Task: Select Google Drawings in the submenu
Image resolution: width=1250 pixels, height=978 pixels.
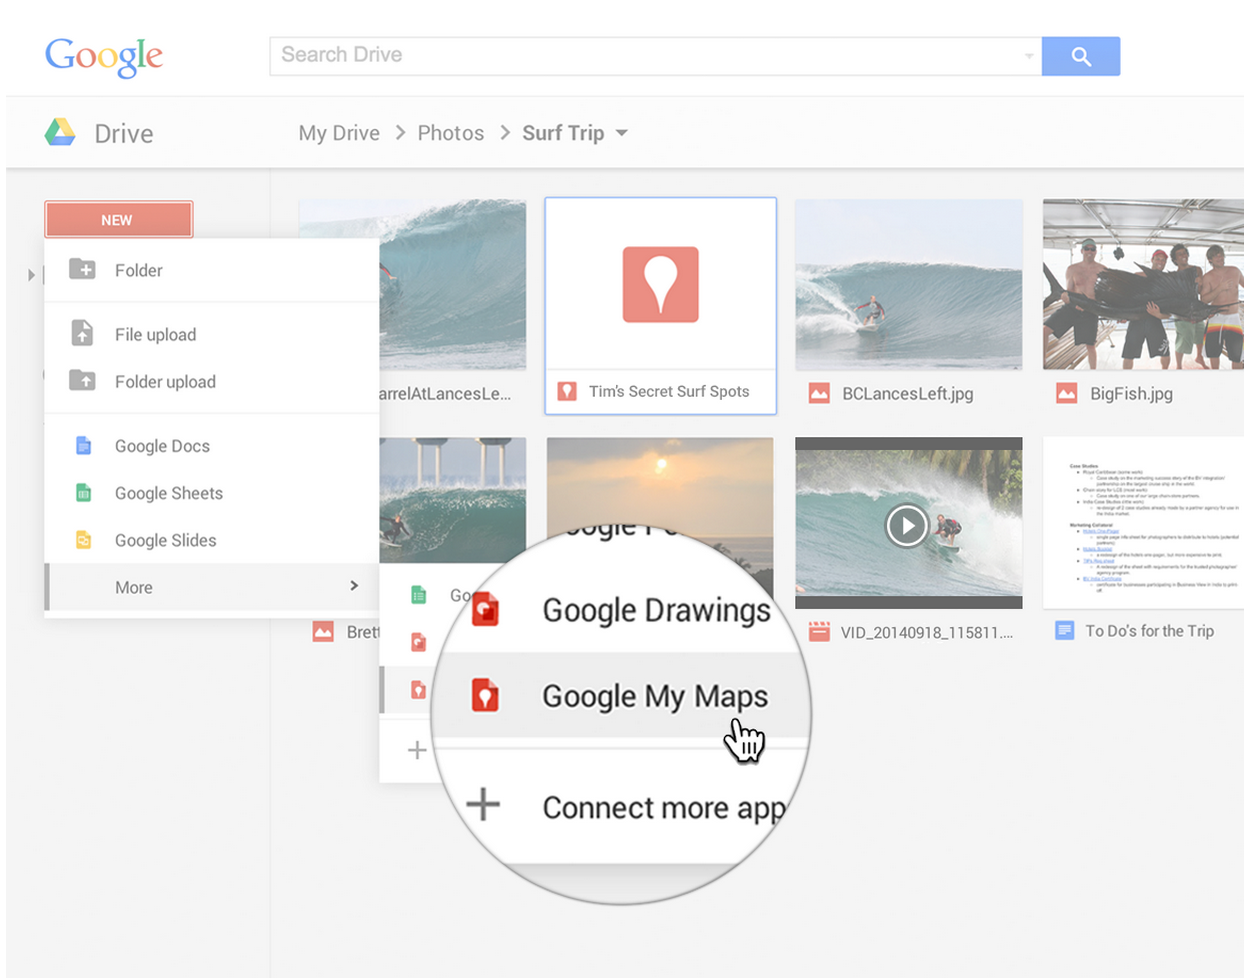Action: [656, 610]
